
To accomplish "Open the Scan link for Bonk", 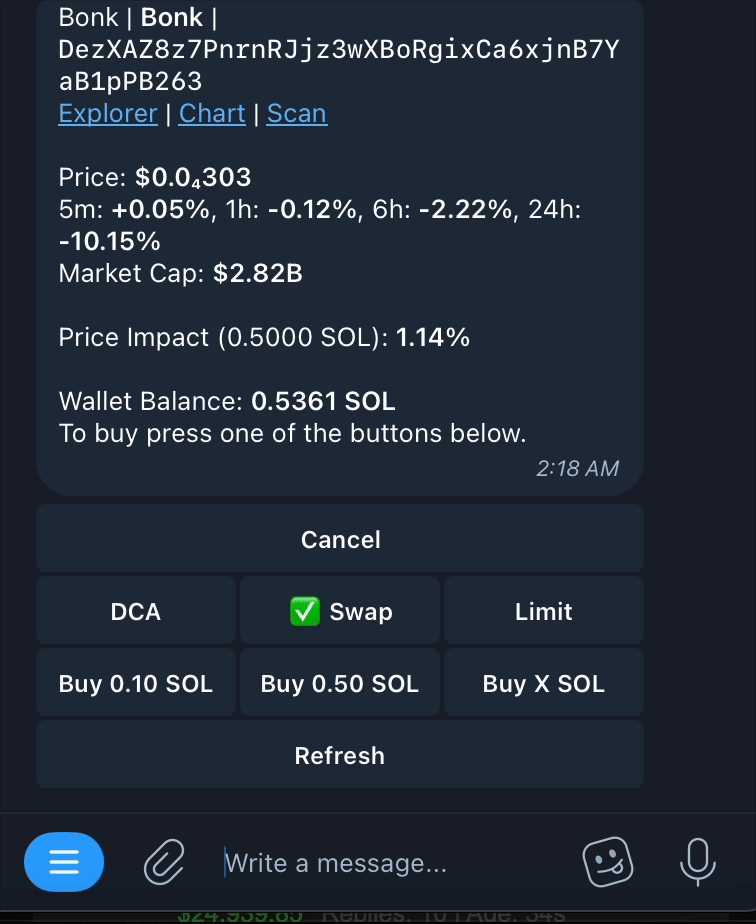I will tap(296, 114).
